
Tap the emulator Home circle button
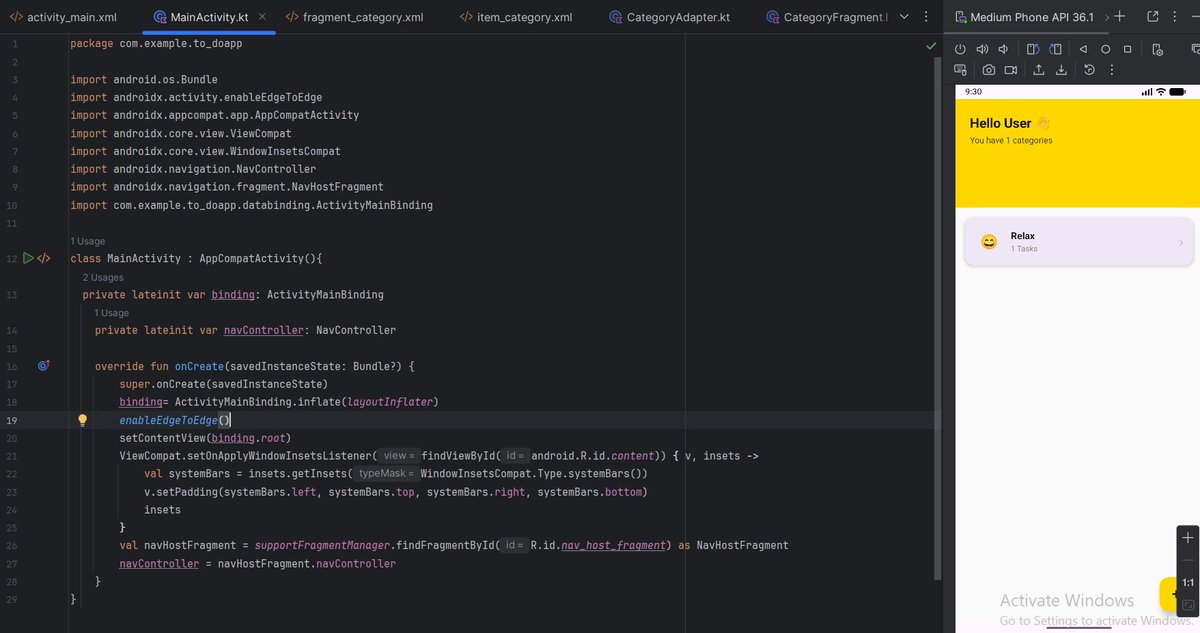pyautogui.click(x=1105, y=49)
